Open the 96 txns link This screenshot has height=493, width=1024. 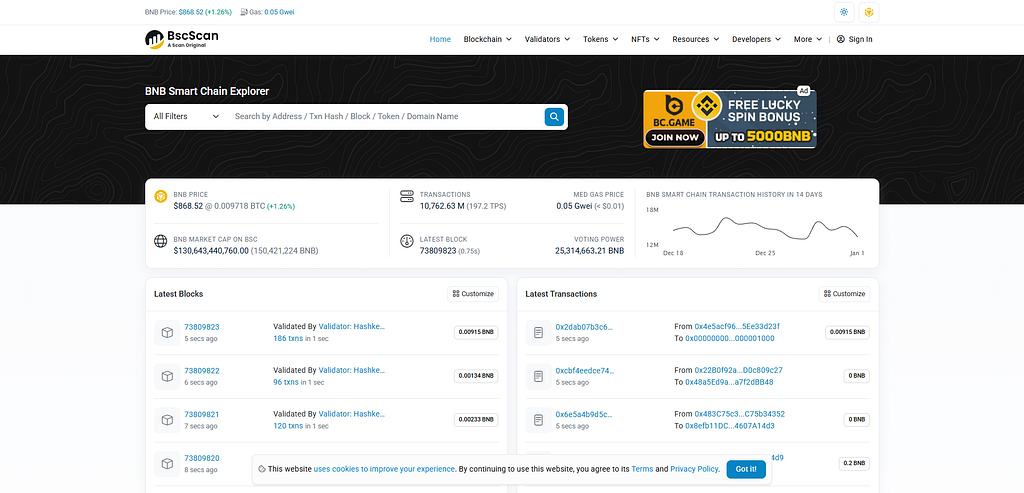coord(286,383)
